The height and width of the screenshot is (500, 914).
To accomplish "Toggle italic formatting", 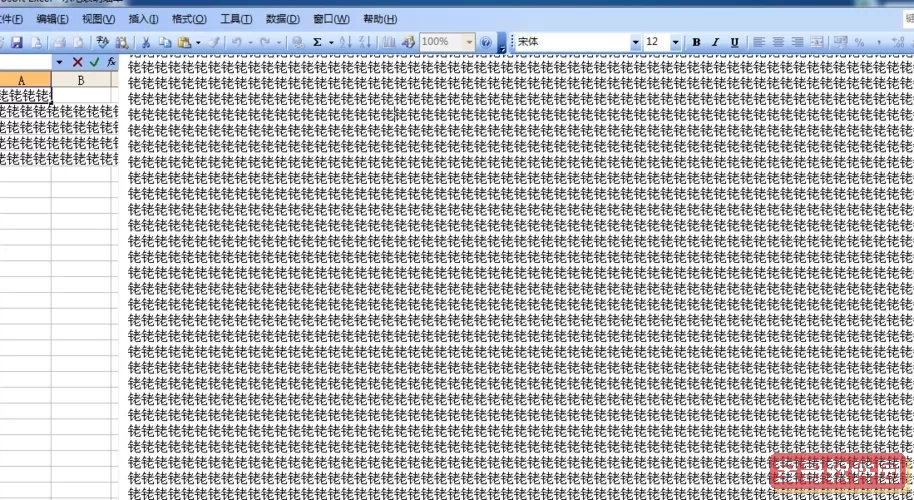I will click(716, 42).
